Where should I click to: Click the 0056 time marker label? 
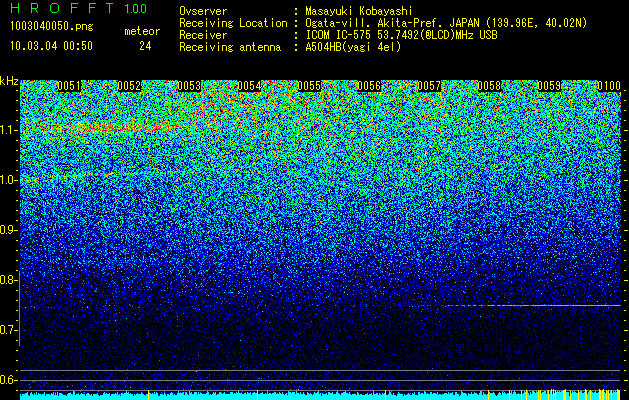coord(369,86)
